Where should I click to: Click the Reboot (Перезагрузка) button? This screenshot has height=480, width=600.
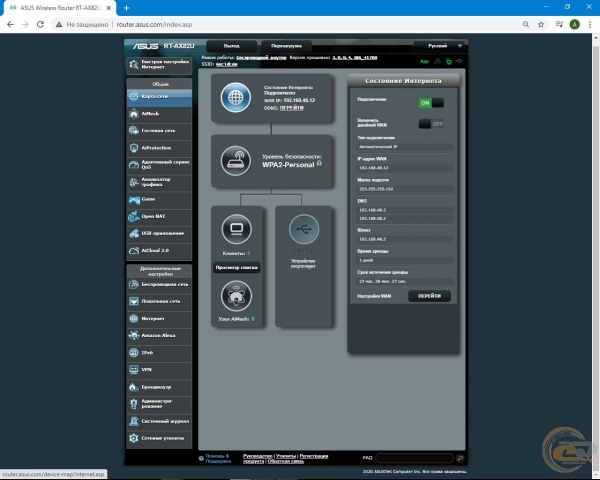[x=286, y=46]
